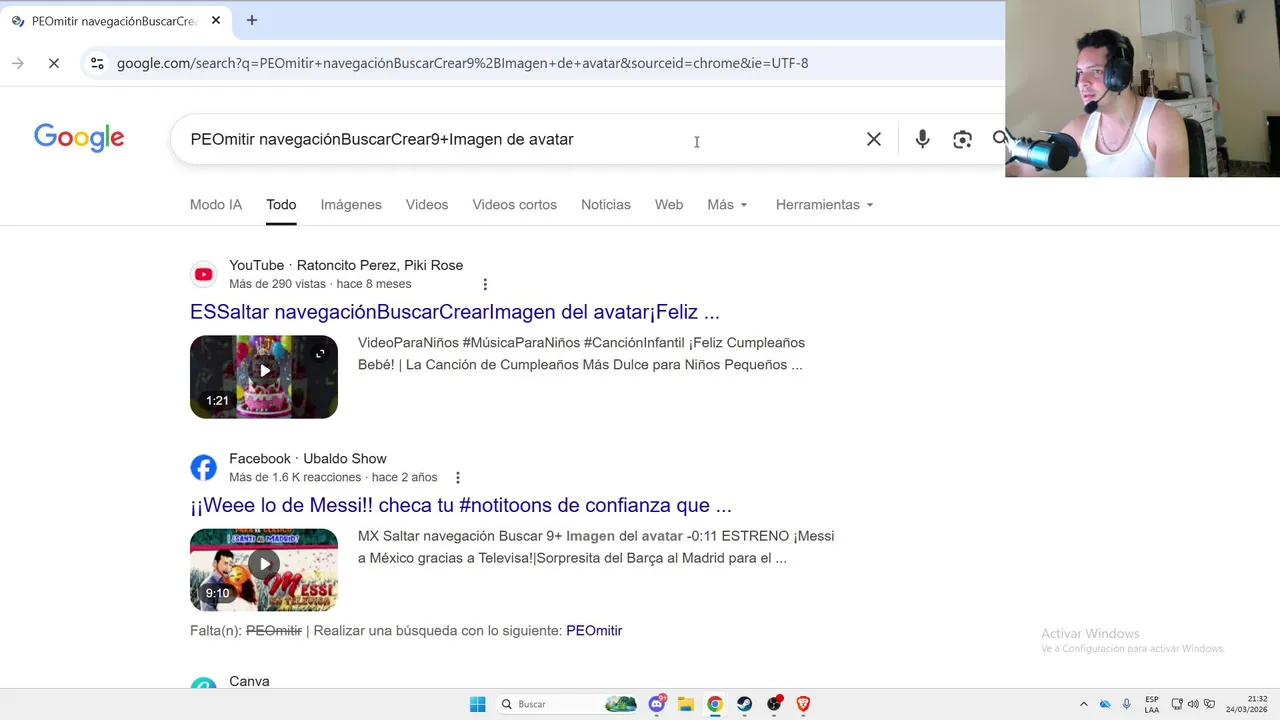Open Discord from the taskbar
Viewport: 1280px width, 720px height.
tap(657, 704)
